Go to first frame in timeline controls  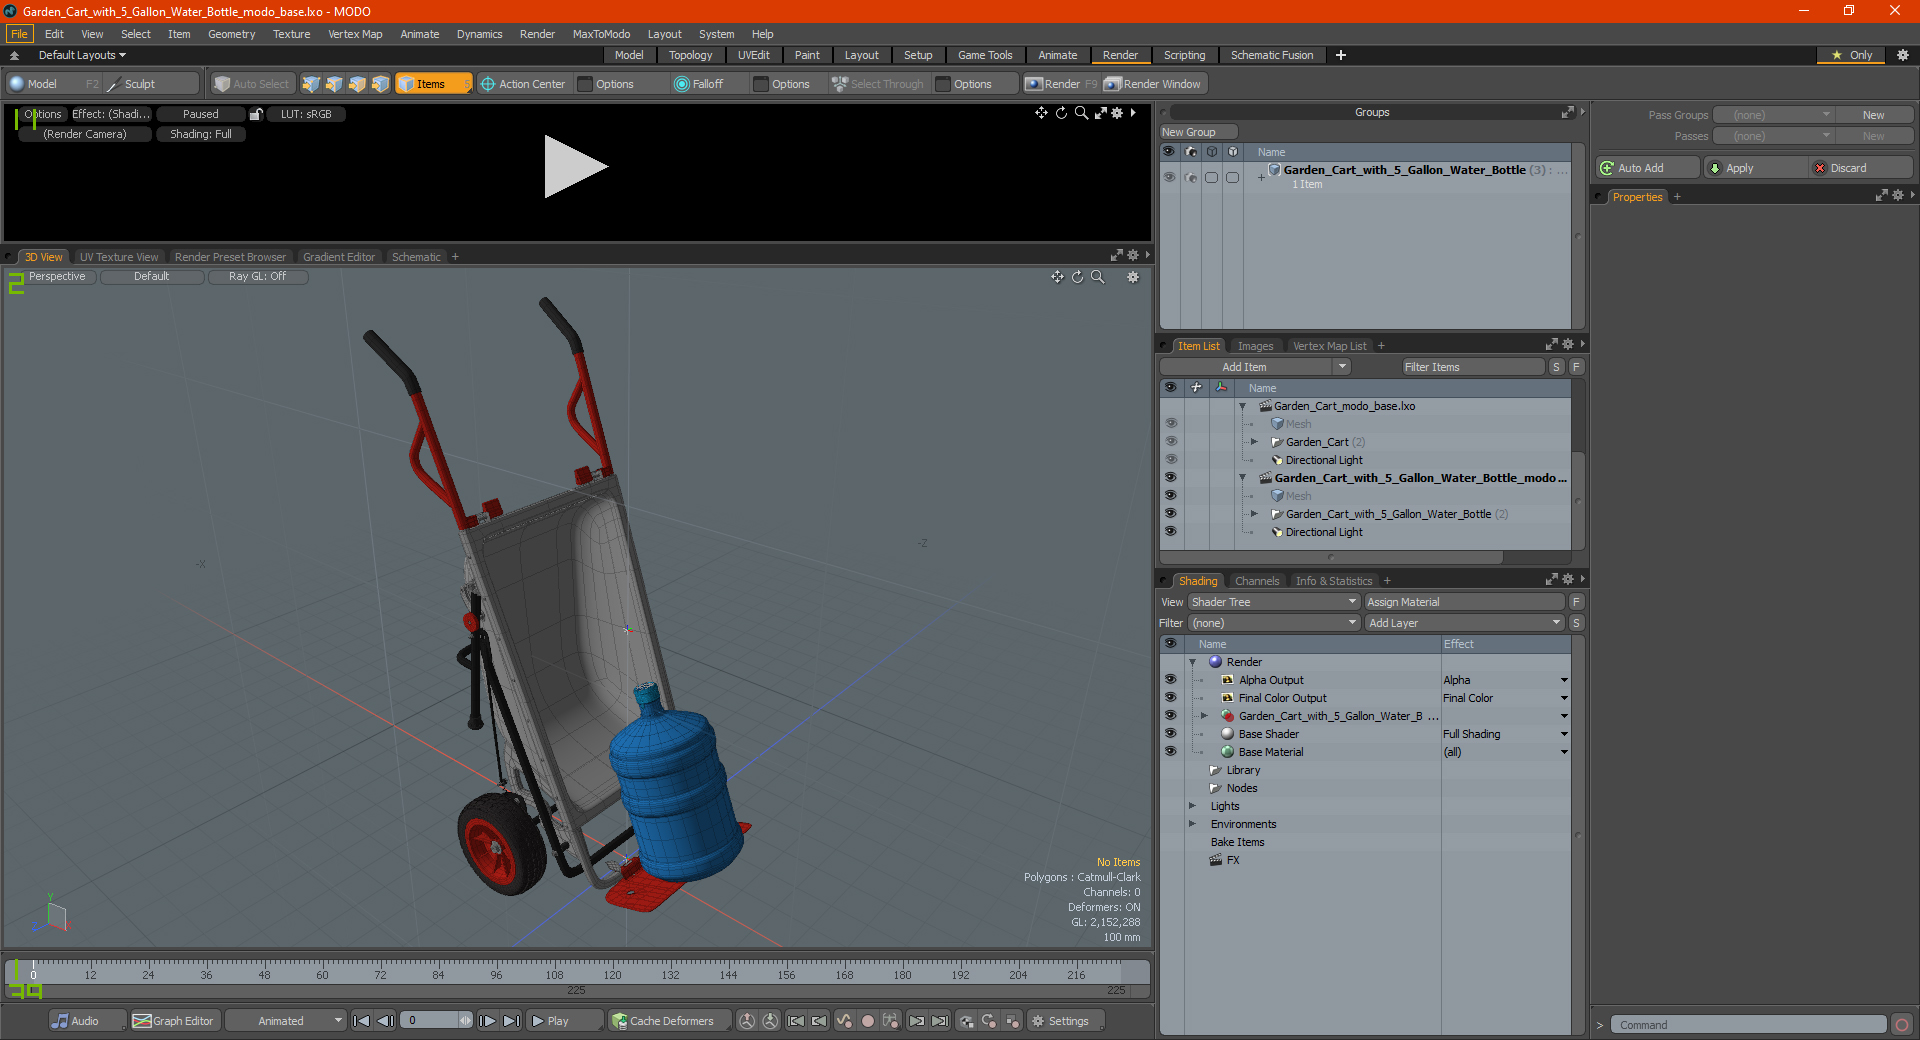[x=362, y=1021]
